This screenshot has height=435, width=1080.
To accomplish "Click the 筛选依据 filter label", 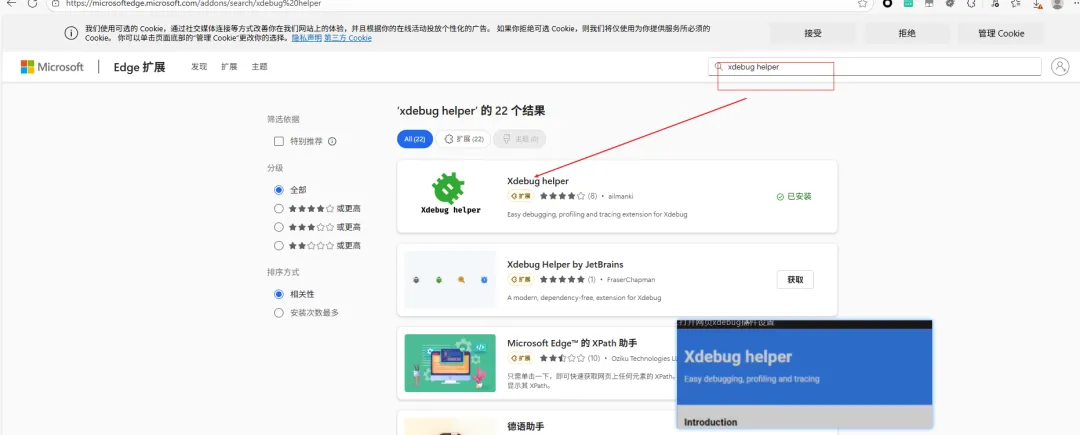I will [x=284, y=119].
